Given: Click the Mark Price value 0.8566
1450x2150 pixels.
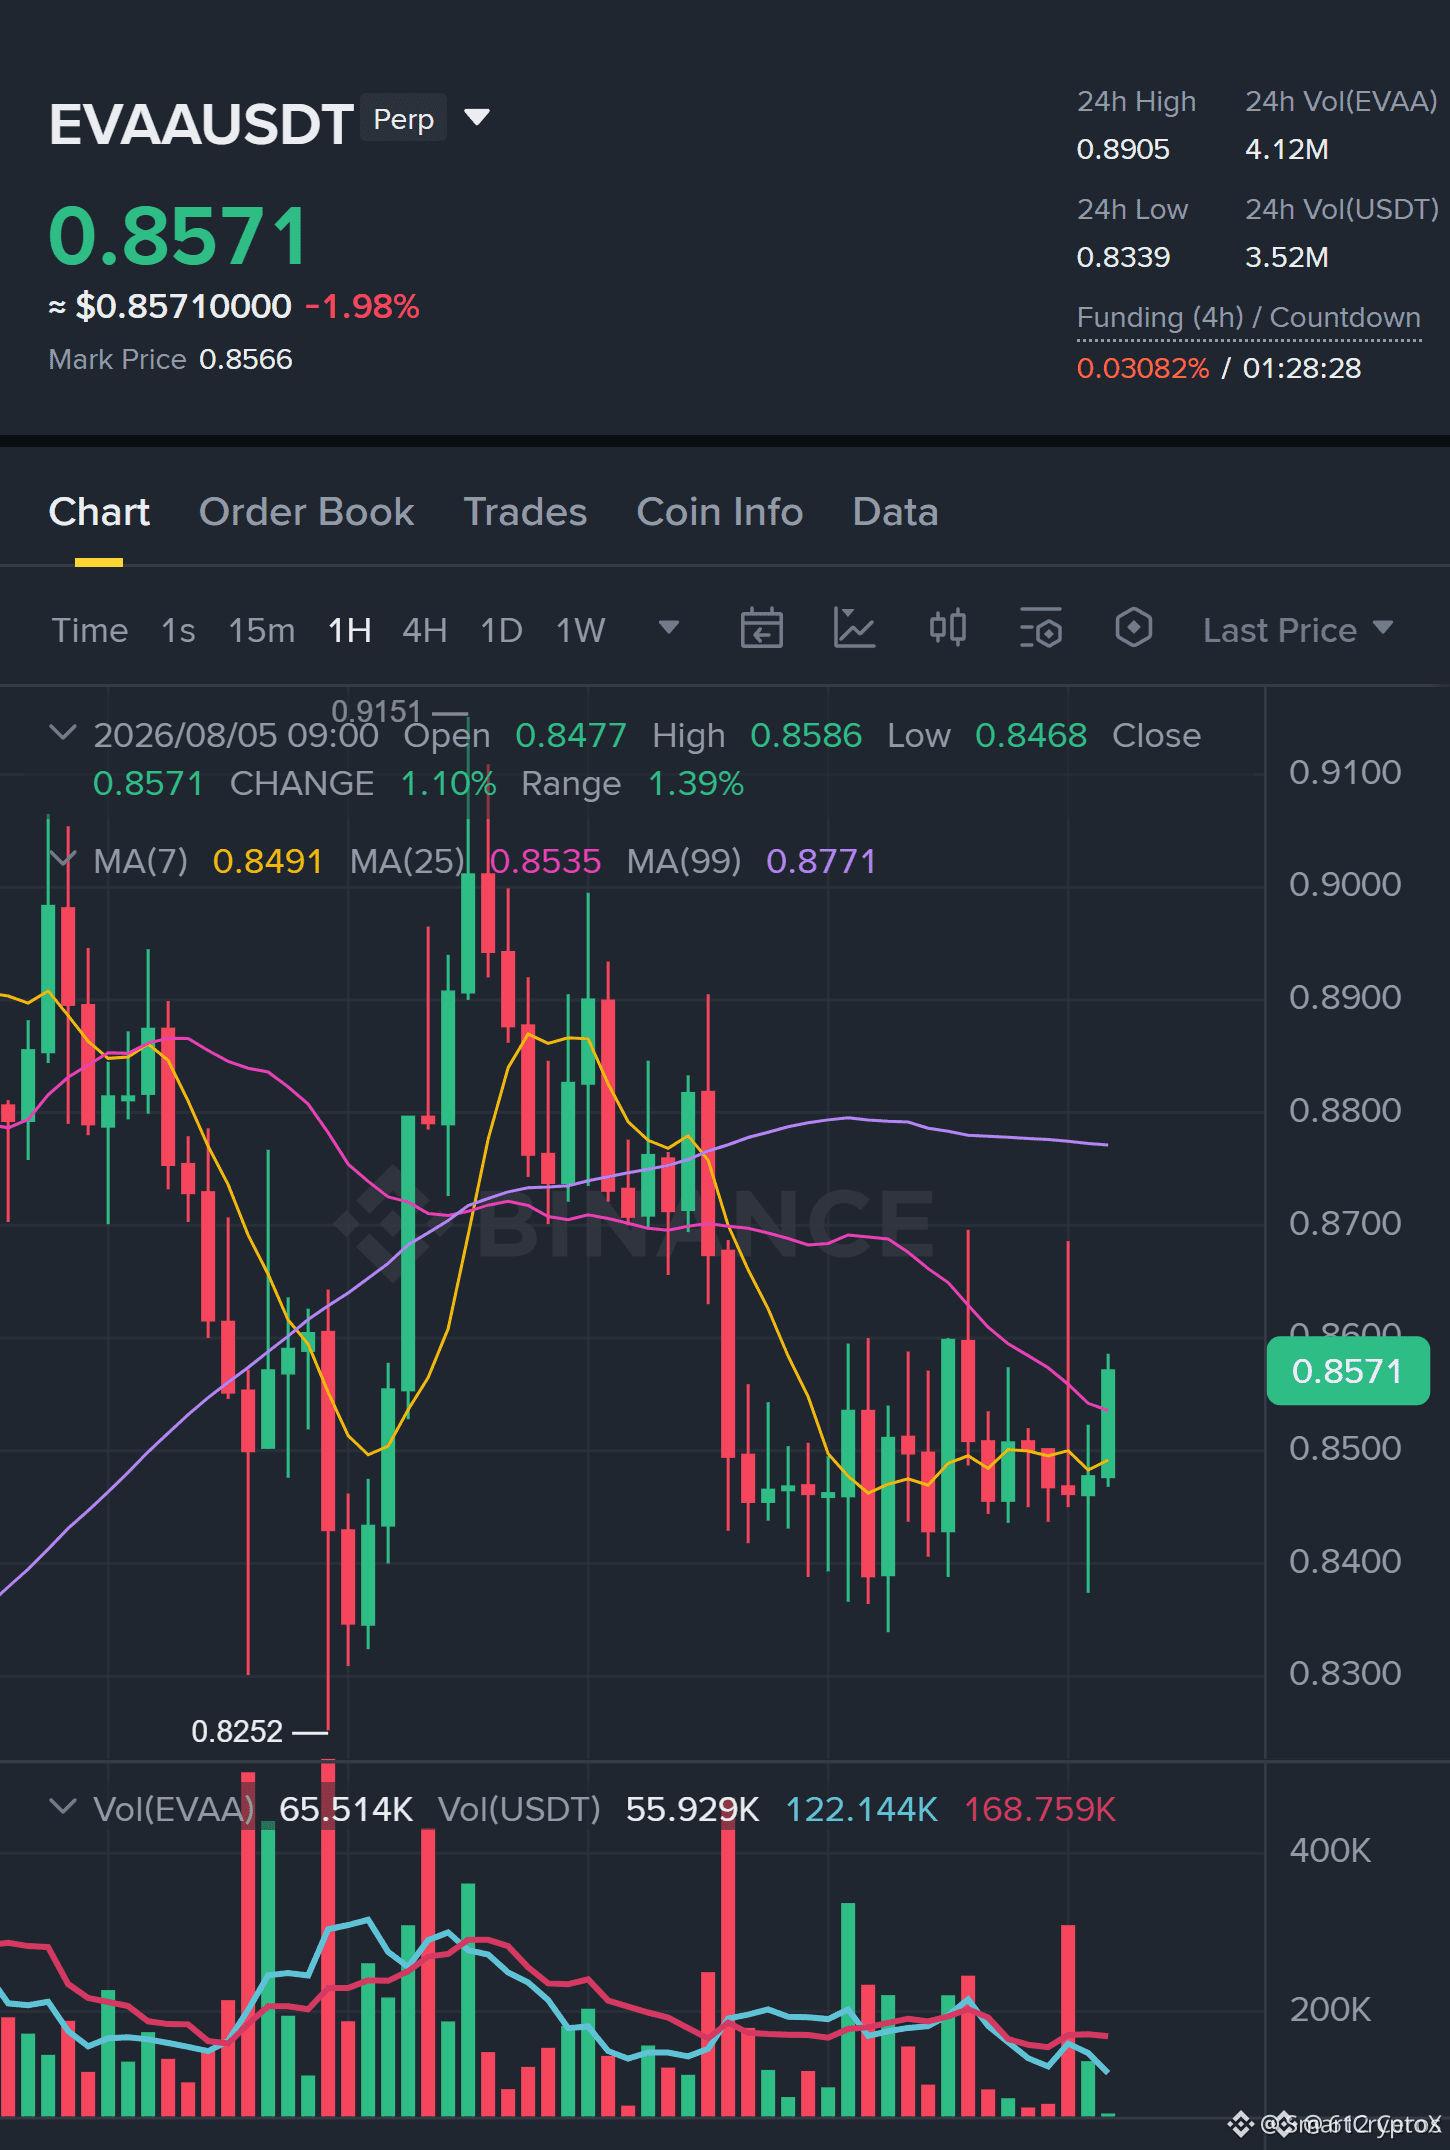Looking at the screenshot, I should (x=246, y=360).
